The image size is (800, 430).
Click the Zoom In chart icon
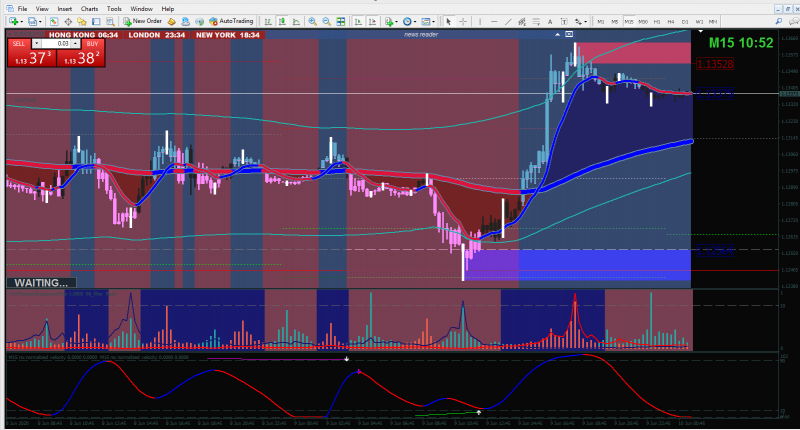(312, 21)
